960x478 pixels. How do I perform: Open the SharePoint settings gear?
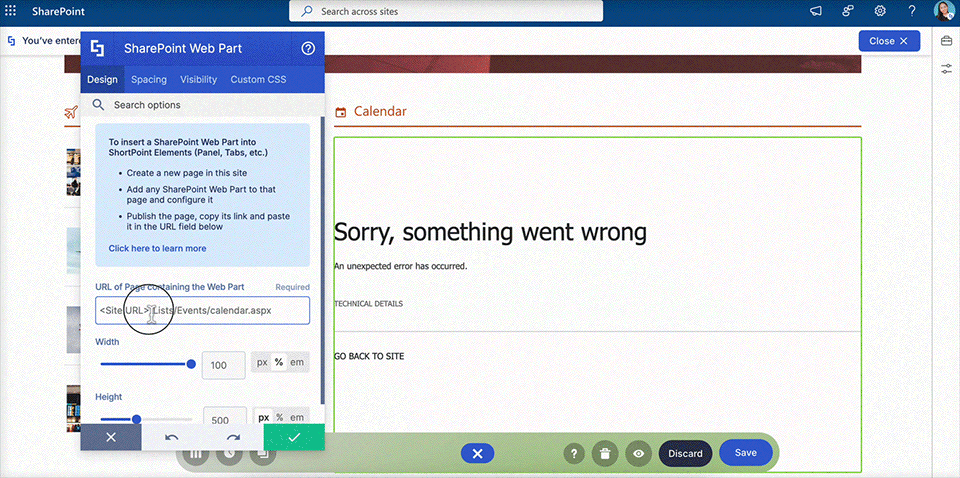880,11
